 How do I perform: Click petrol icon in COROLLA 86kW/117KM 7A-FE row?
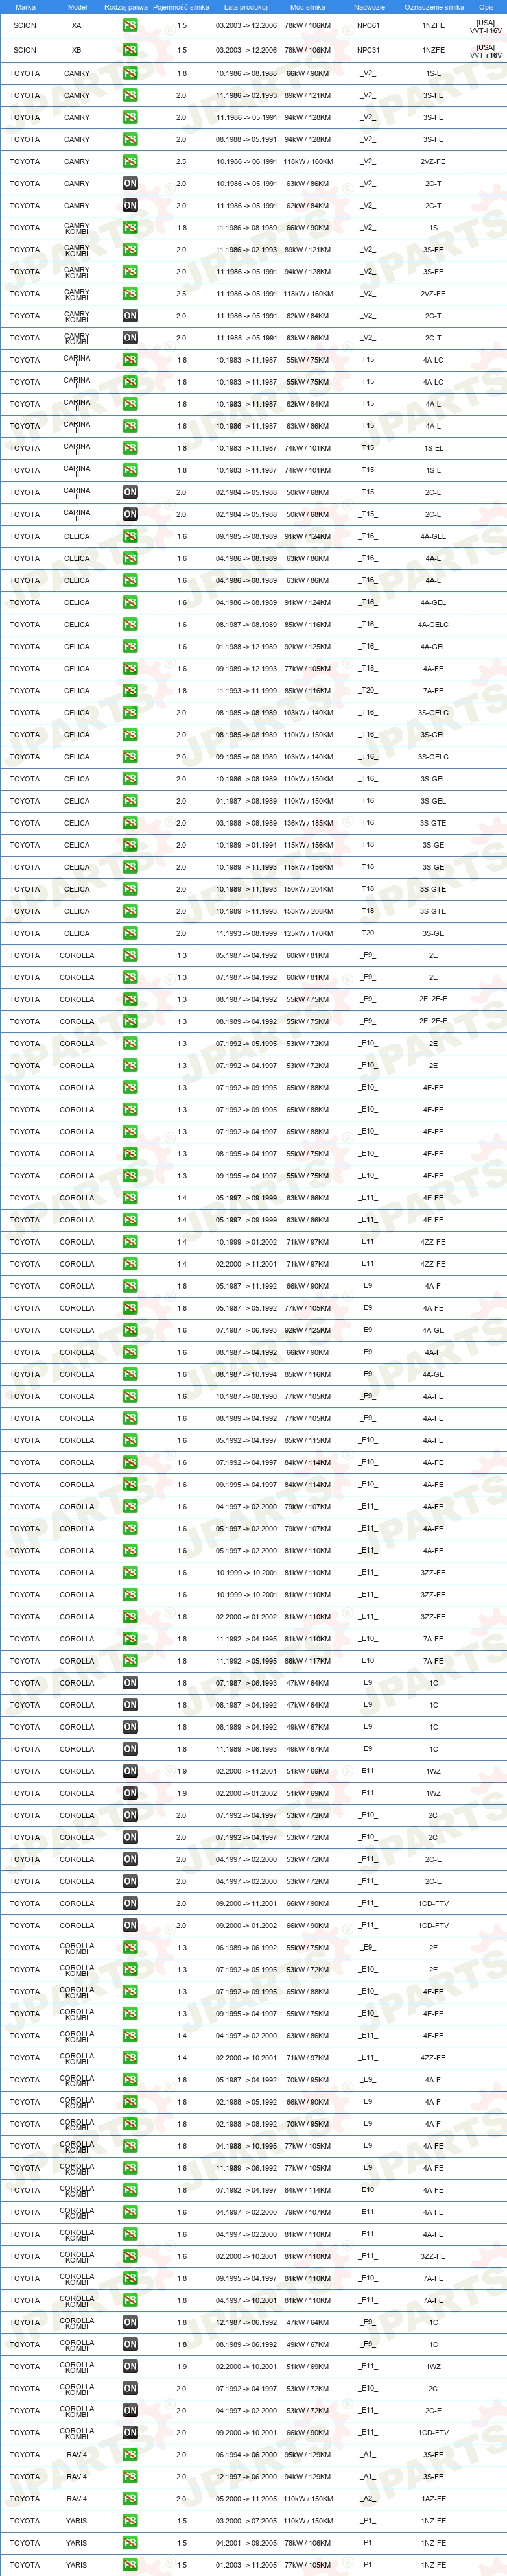point(130,1661)
